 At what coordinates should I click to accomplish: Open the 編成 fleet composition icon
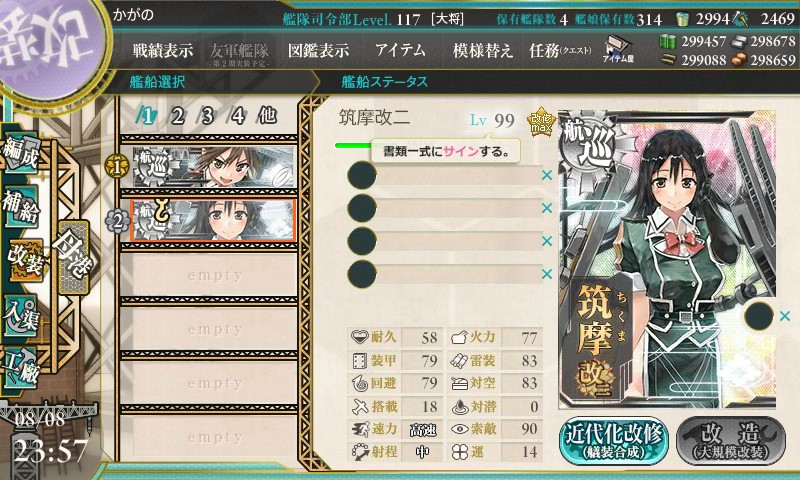[21, 153]
